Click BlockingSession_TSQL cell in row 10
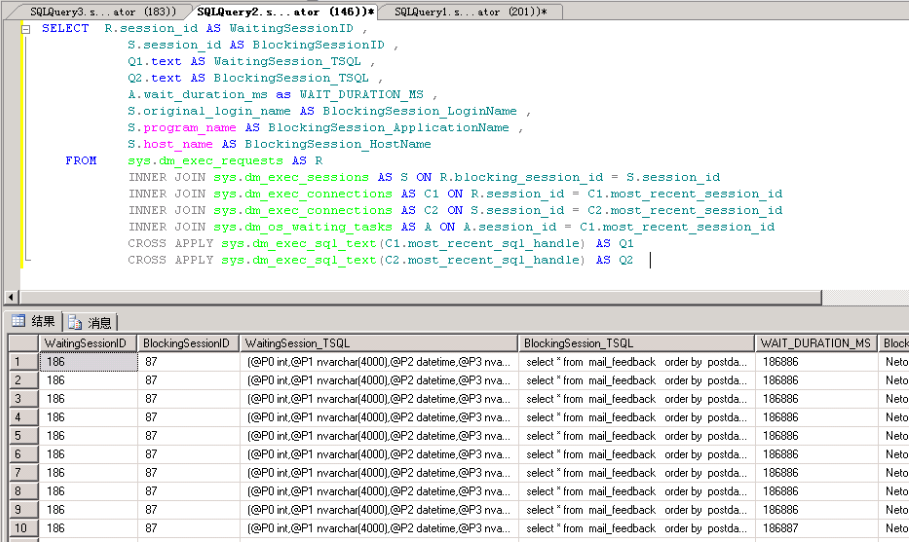Image resolution: width=918 pixels, height=542 pixels. pos(636,529)
